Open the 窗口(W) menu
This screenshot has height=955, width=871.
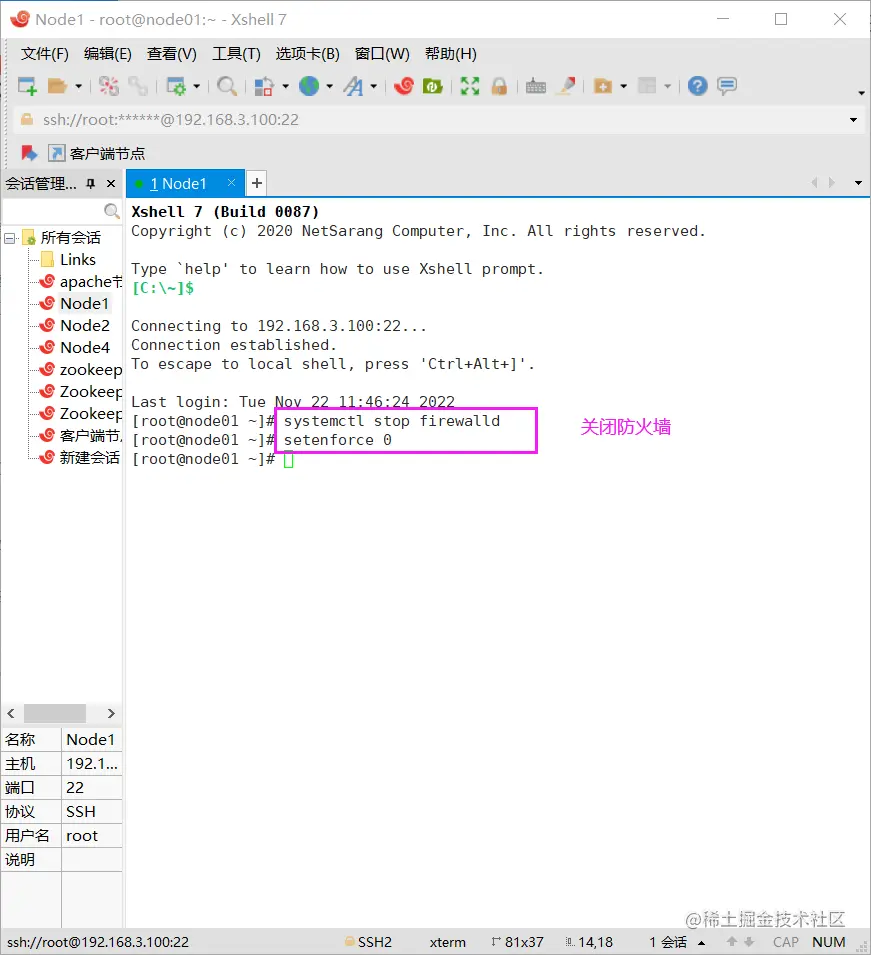382,54
